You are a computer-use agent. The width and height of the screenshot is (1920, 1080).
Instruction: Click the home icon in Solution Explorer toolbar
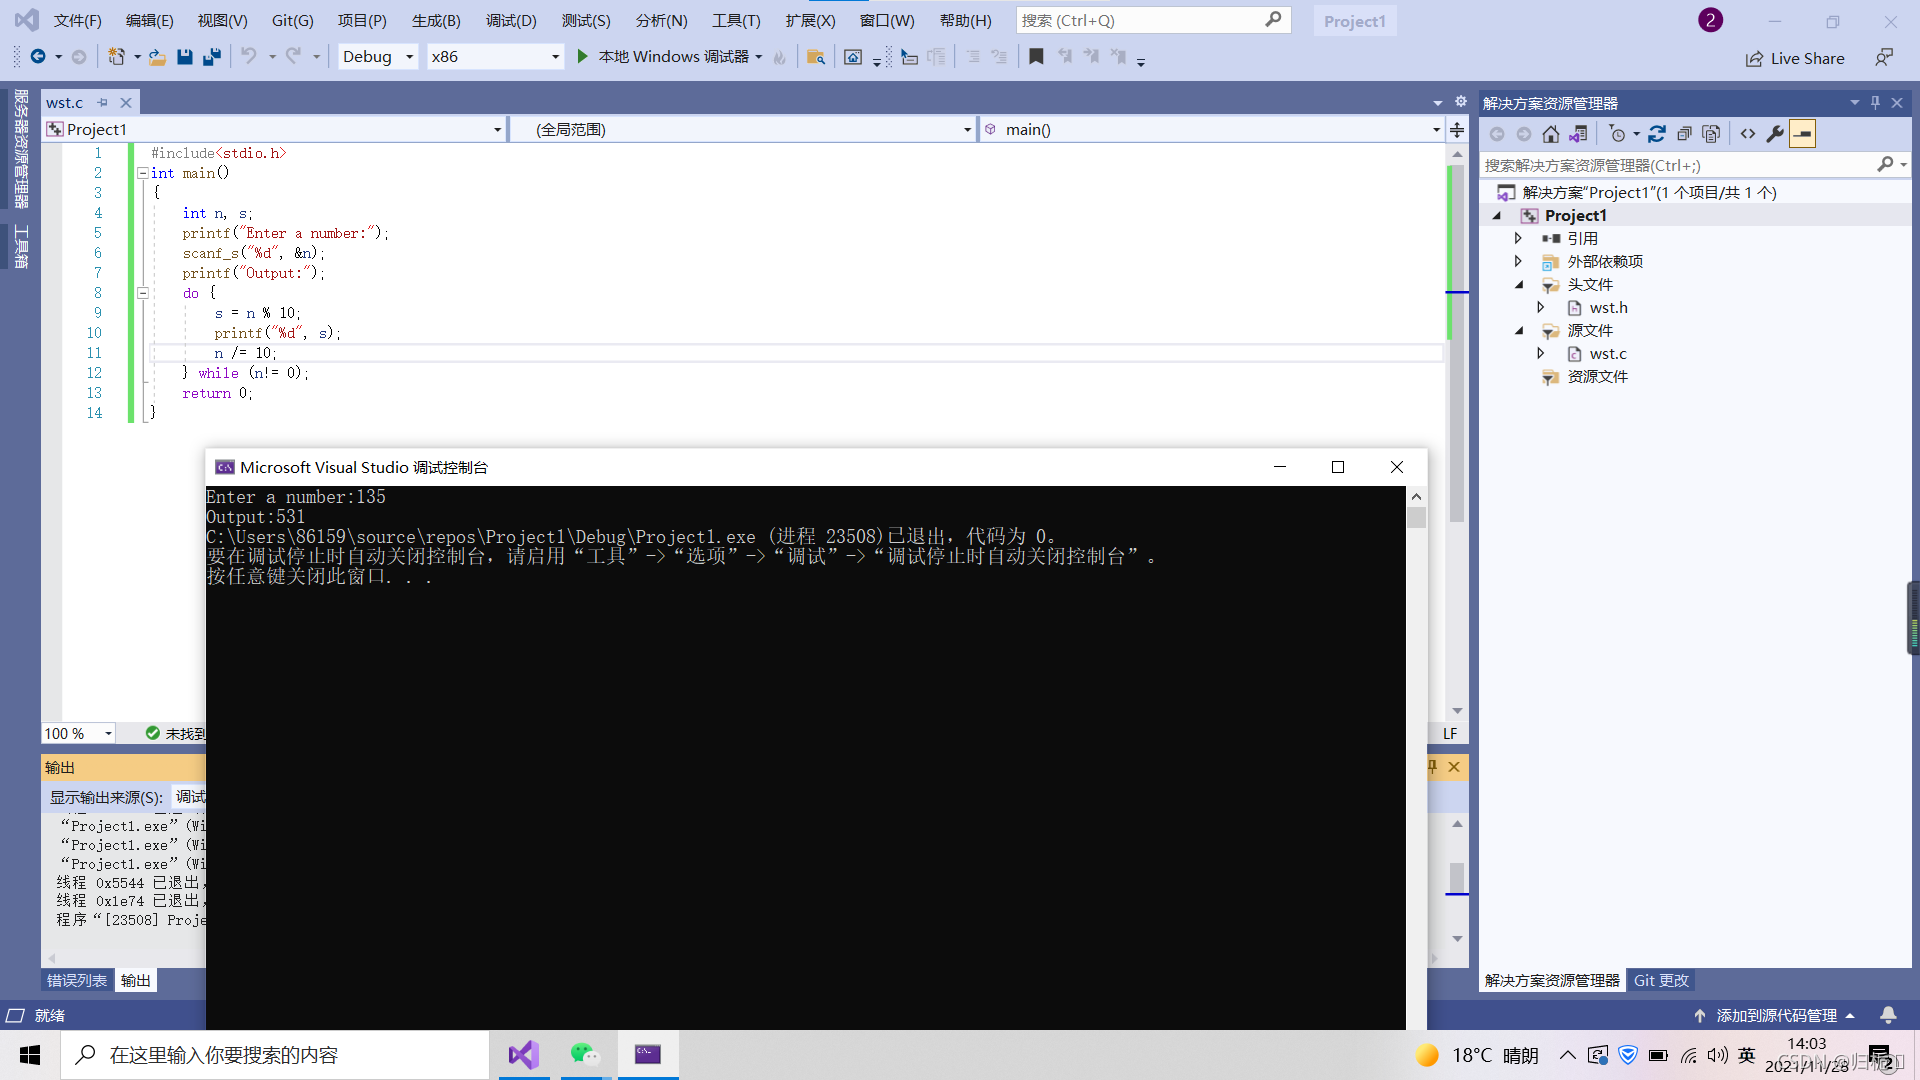pyautogui.click(x=1551, y=134)
